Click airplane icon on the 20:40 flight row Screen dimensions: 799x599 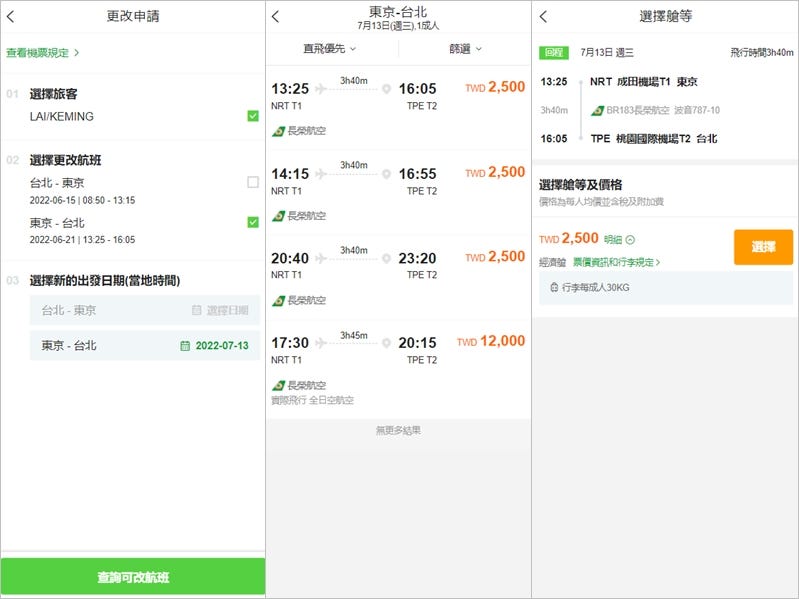pyautogui.click(x=321, y=259)
